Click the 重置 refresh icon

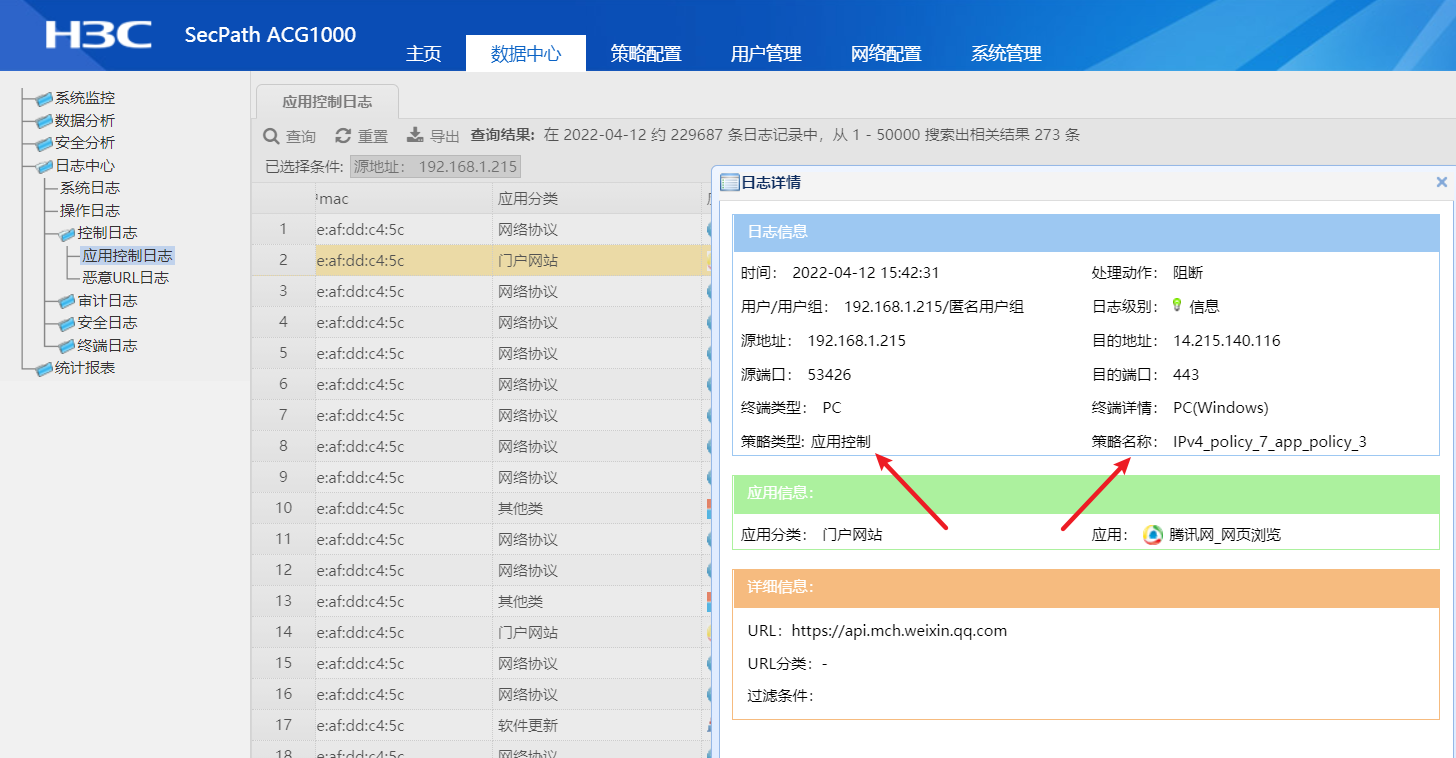point(343,136)
